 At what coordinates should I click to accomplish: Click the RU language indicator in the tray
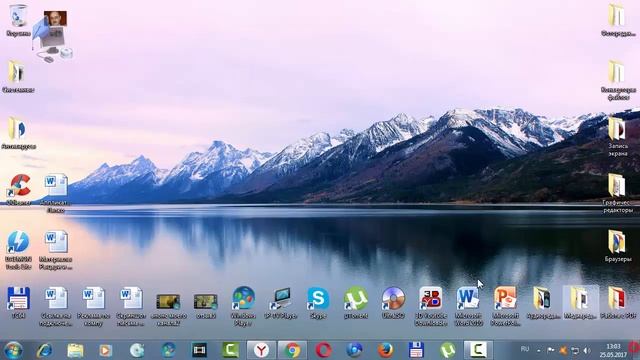[x=525, y=349]
